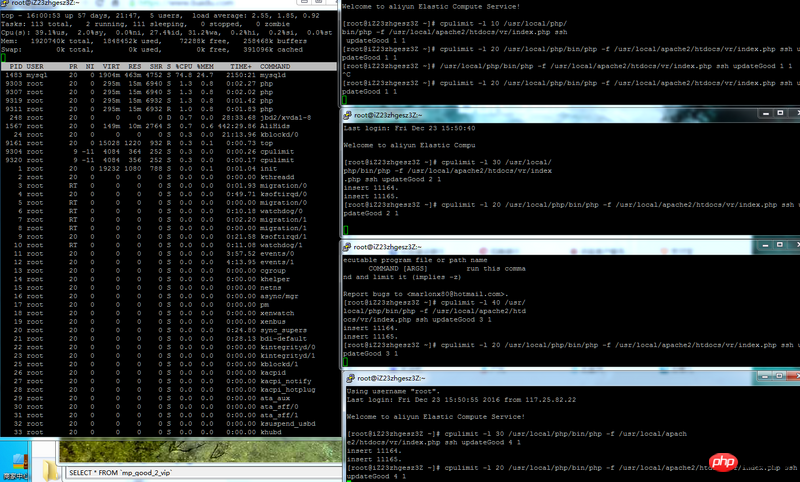Image resolution: width=800 pixels, height=482 pixels.
Task: Click the COMMAND column header in top
Action: (x=275, y=66)
